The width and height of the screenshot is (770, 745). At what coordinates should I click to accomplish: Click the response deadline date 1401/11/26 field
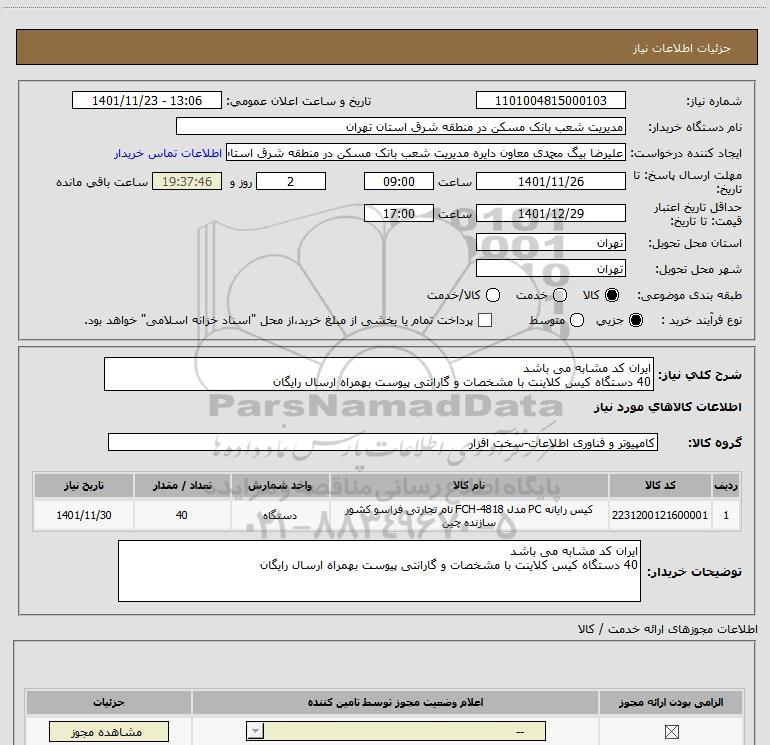(550, 182)
